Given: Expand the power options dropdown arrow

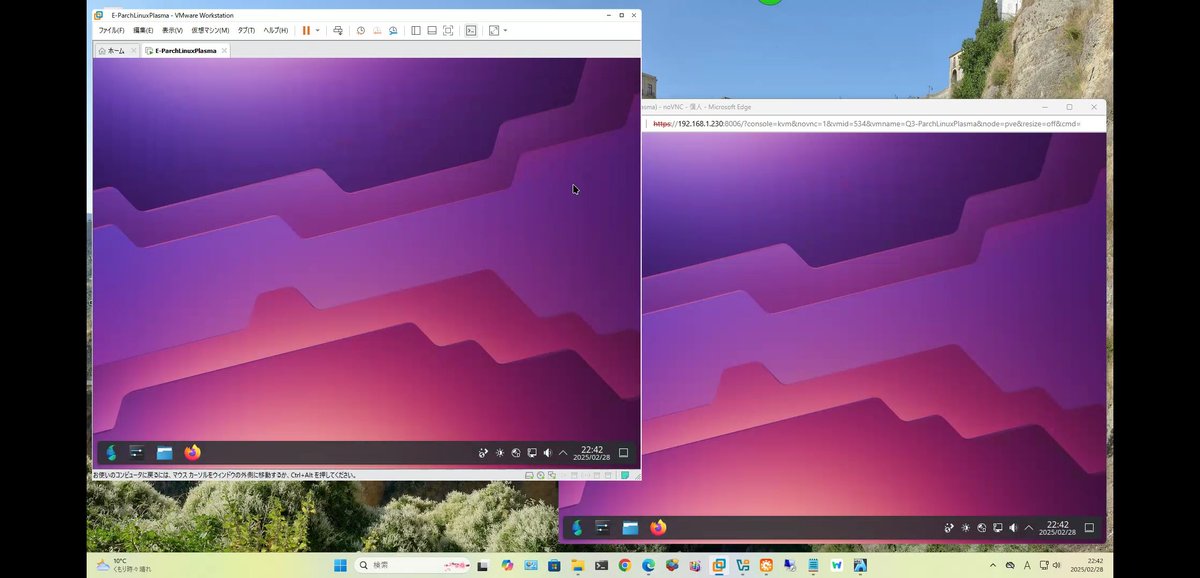Looking at the screenshot, I should click(x=318, y=31).
